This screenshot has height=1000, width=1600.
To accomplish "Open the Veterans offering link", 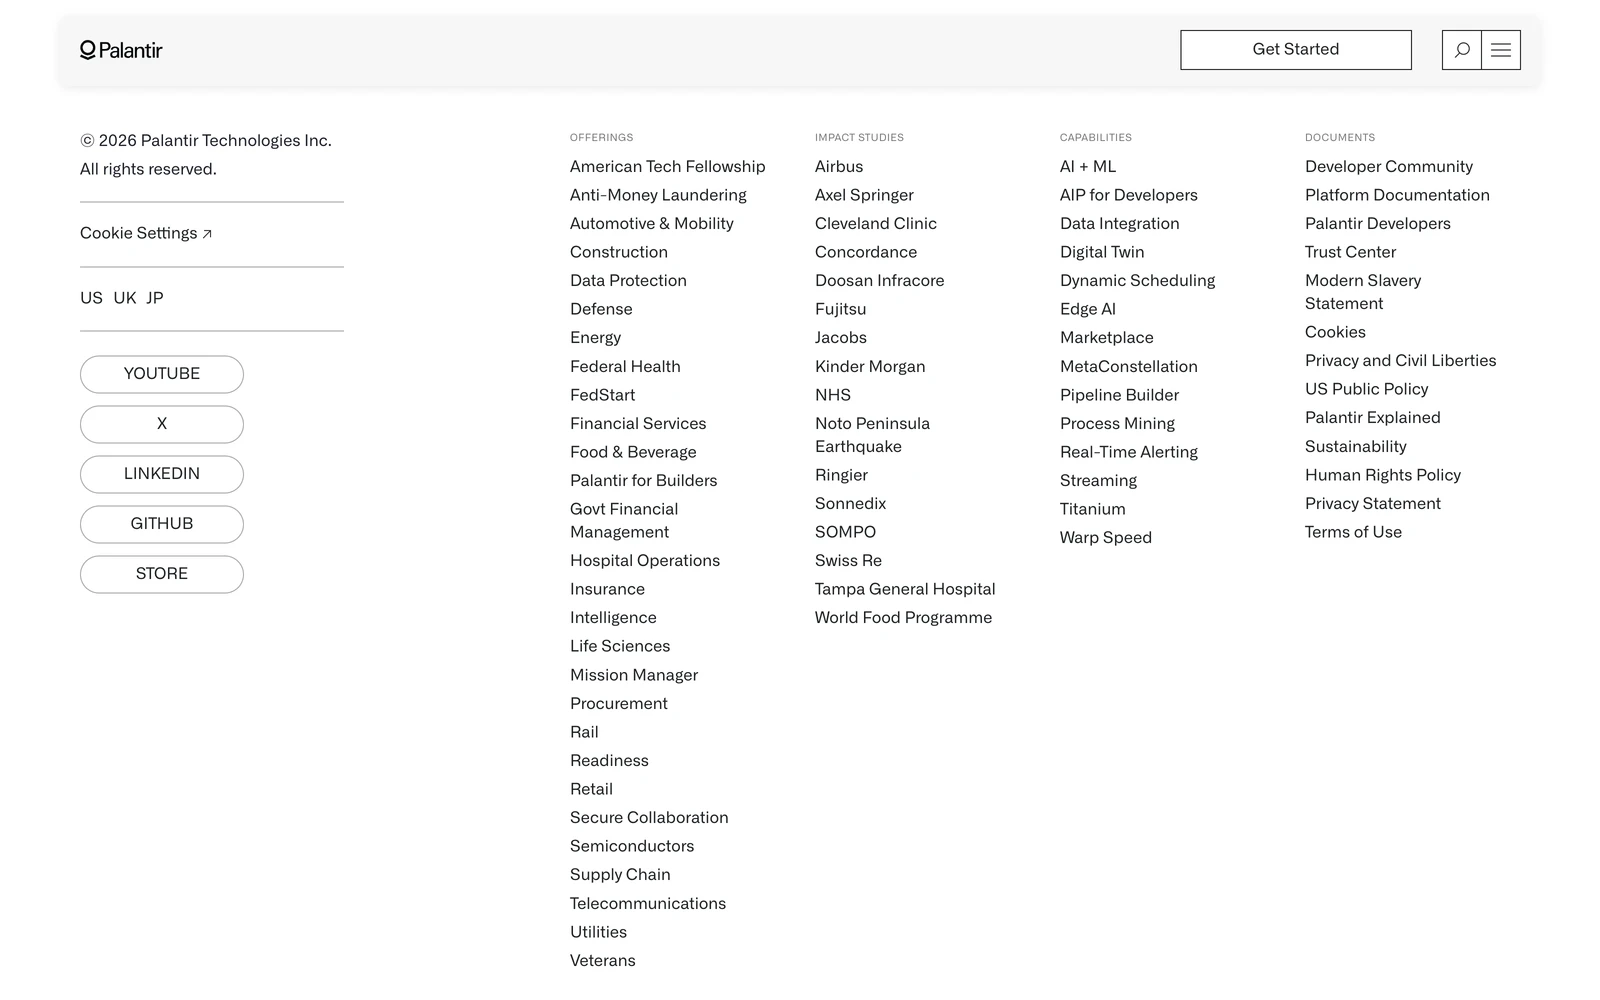I will pos(603,961).
